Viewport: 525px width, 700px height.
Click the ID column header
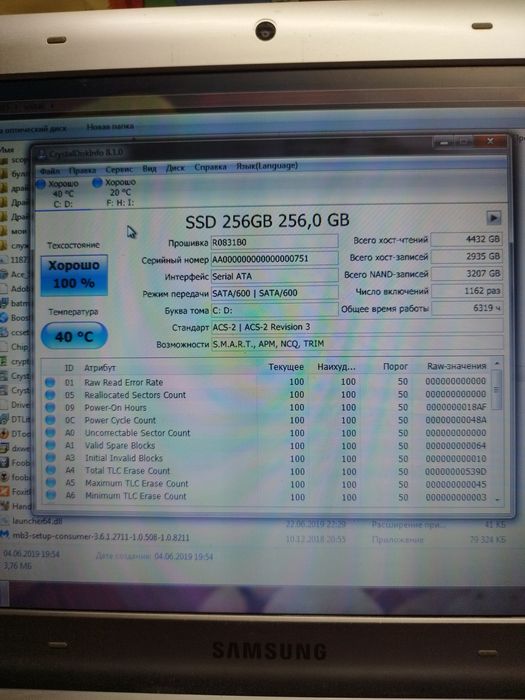69,368
